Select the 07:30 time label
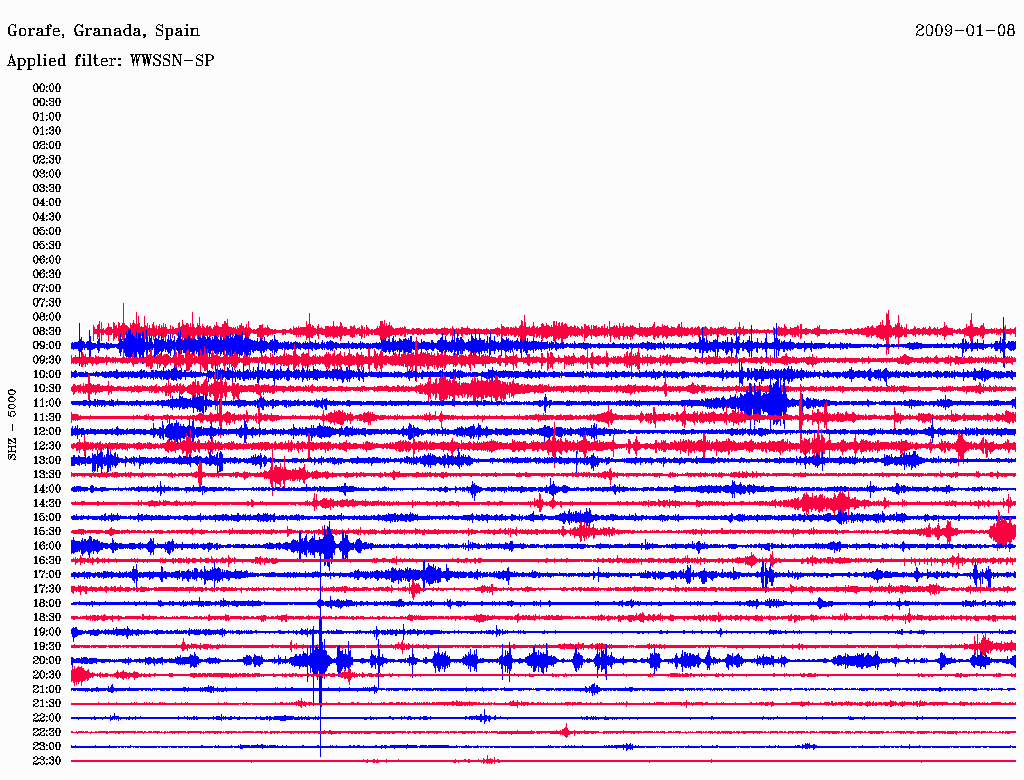 click(x=46, y=302)
